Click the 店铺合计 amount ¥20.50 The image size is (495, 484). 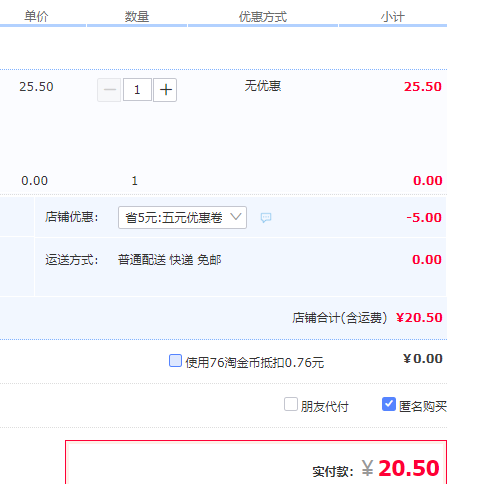pyautogui.click(x=419, y=318)
